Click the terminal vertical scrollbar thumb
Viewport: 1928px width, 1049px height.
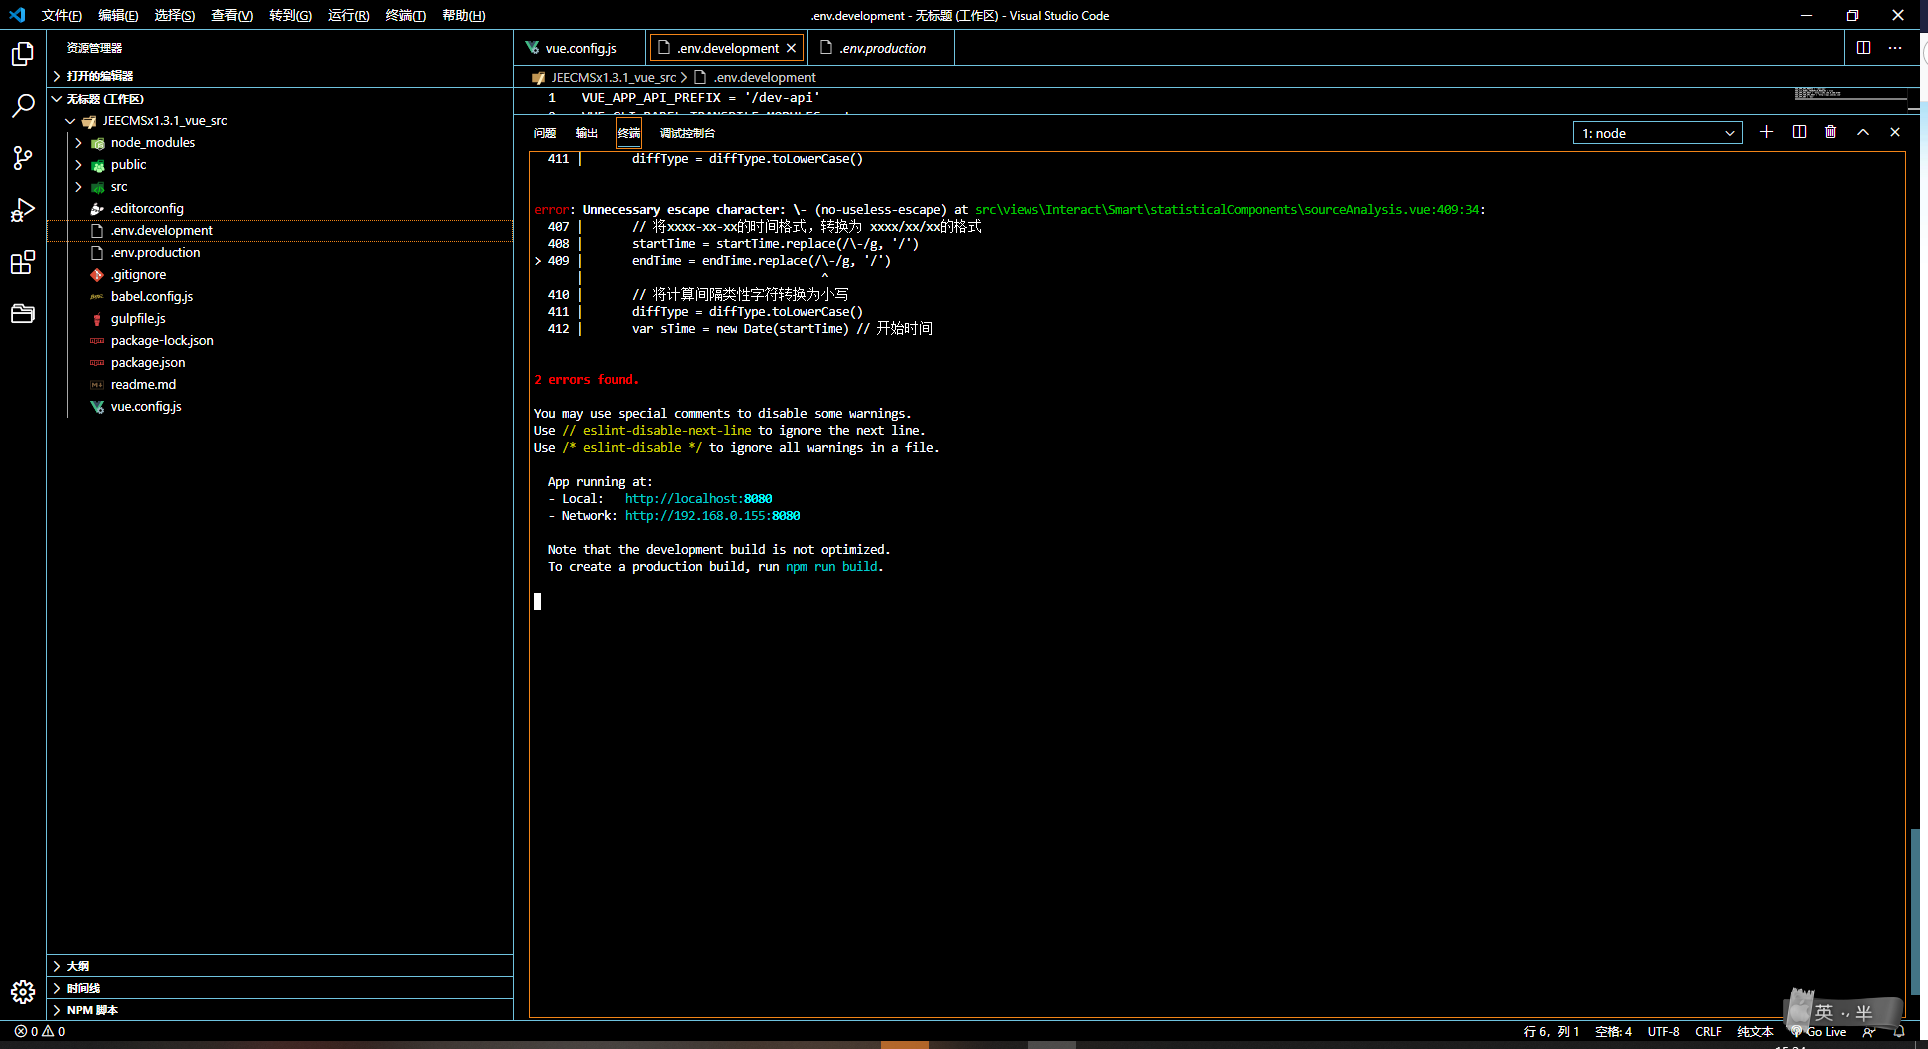(1914, 910)
